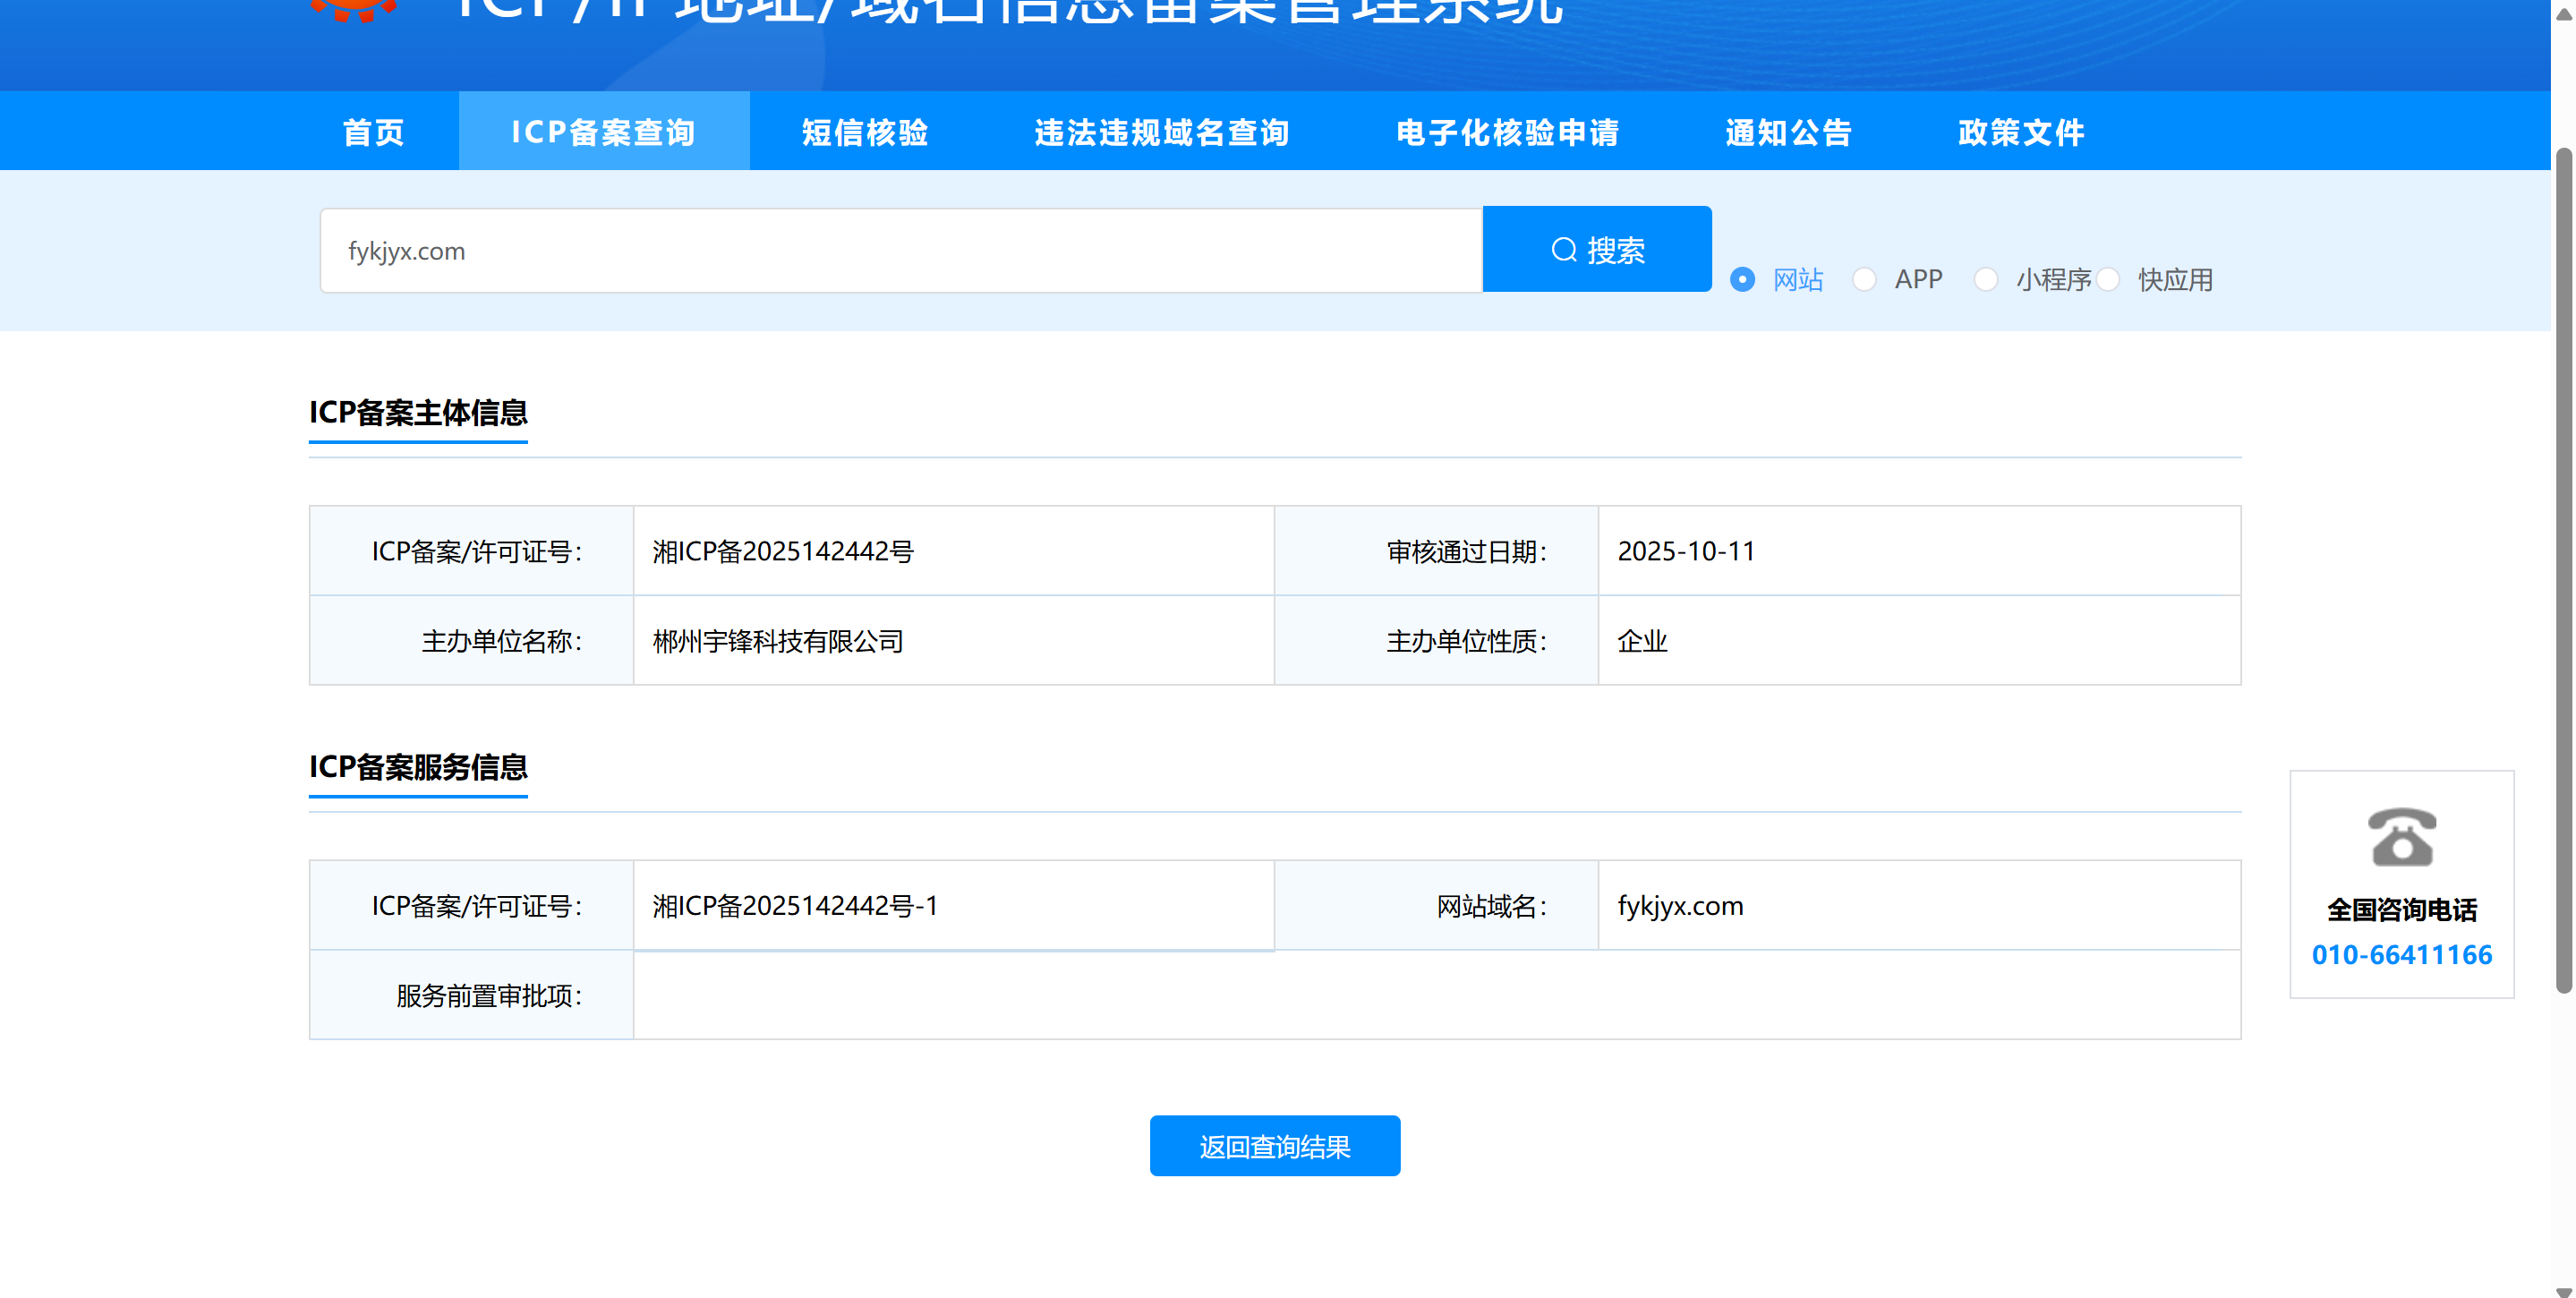Click the domain search input field

[900, 251]
